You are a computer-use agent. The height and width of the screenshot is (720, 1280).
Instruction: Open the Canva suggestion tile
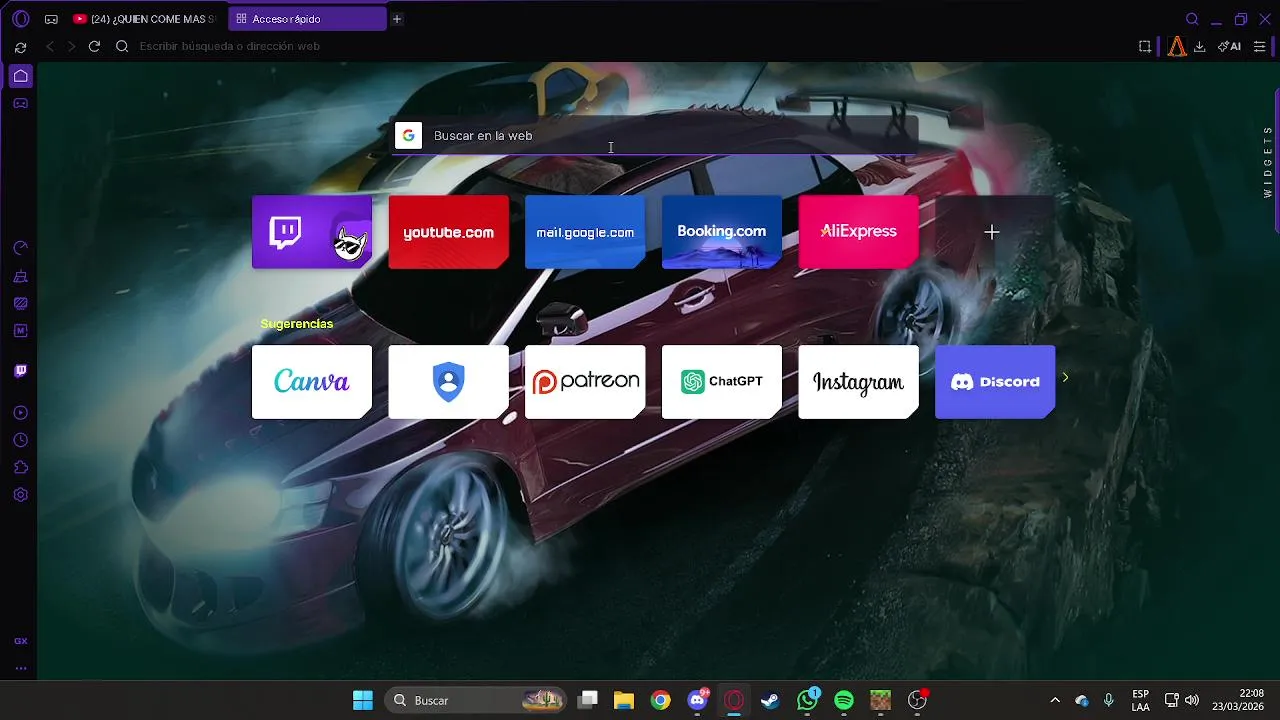[x=312, y=382]
